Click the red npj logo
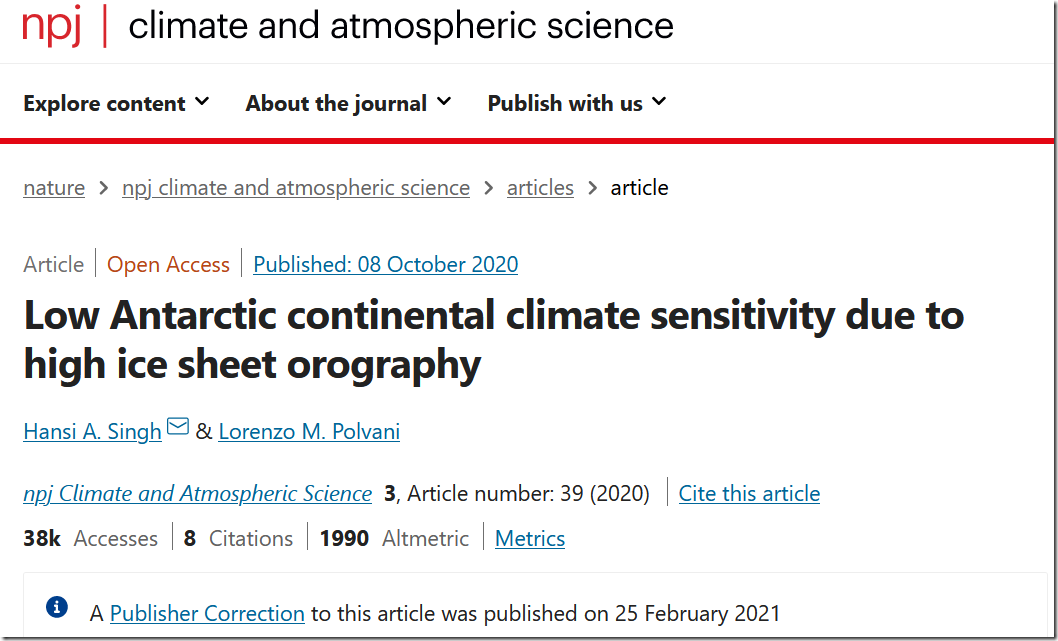This screenshot has width=1058, height=641. (x=53, y=26)
